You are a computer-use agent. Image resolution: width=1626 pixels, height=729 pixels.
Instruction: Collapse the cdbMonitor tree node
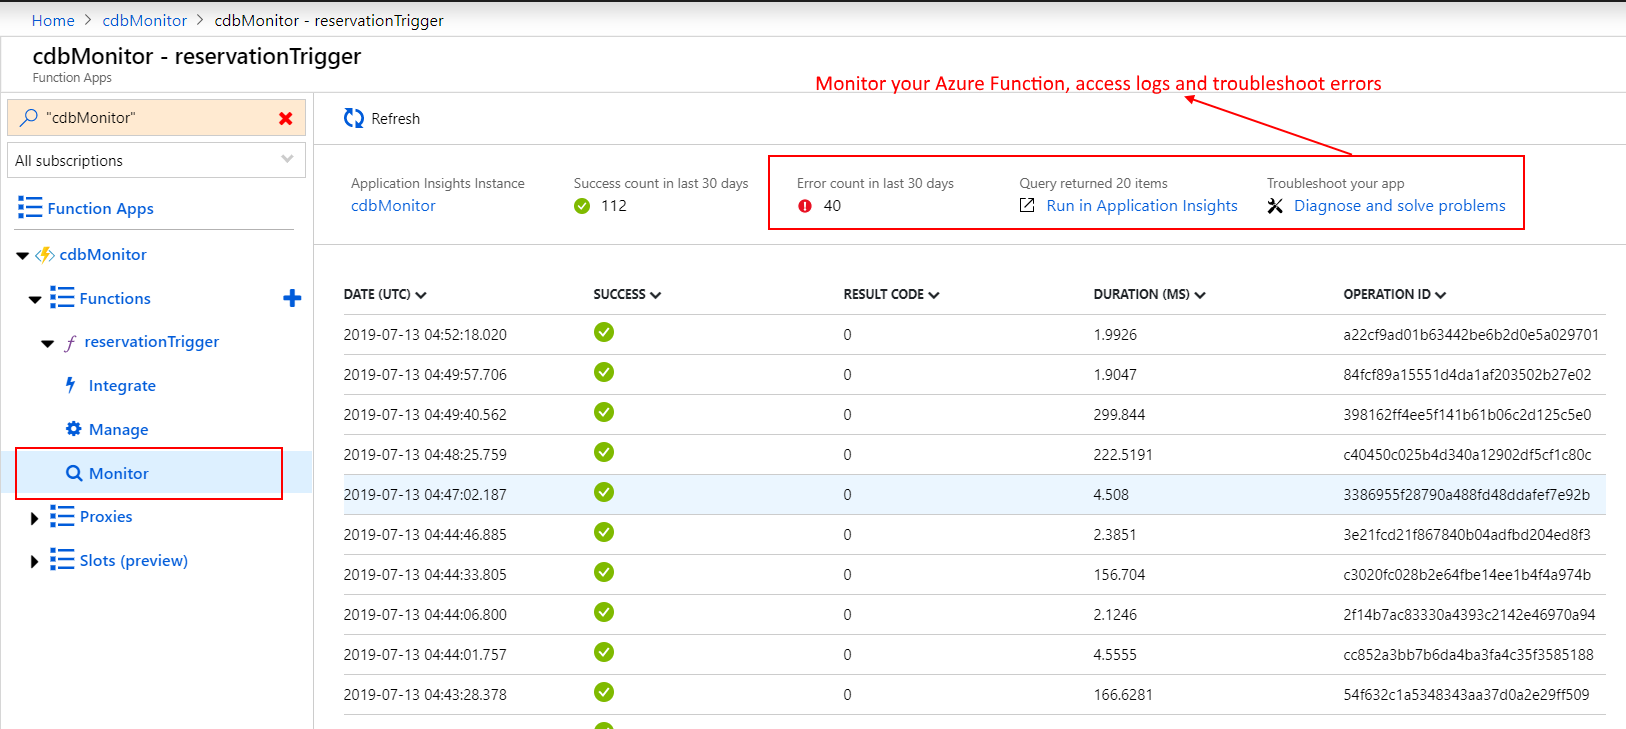point(23,256)
